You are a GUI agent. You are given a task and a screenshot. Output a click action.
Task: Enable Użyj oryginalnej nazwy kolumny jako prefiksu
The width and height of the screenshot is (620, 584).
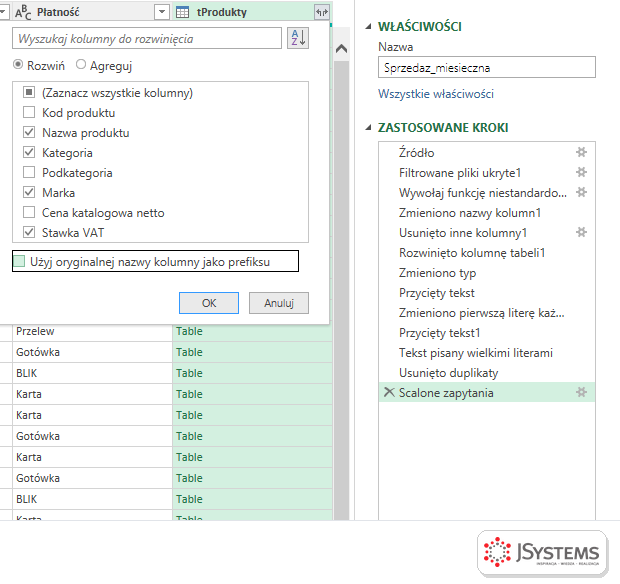click(19, 261)
